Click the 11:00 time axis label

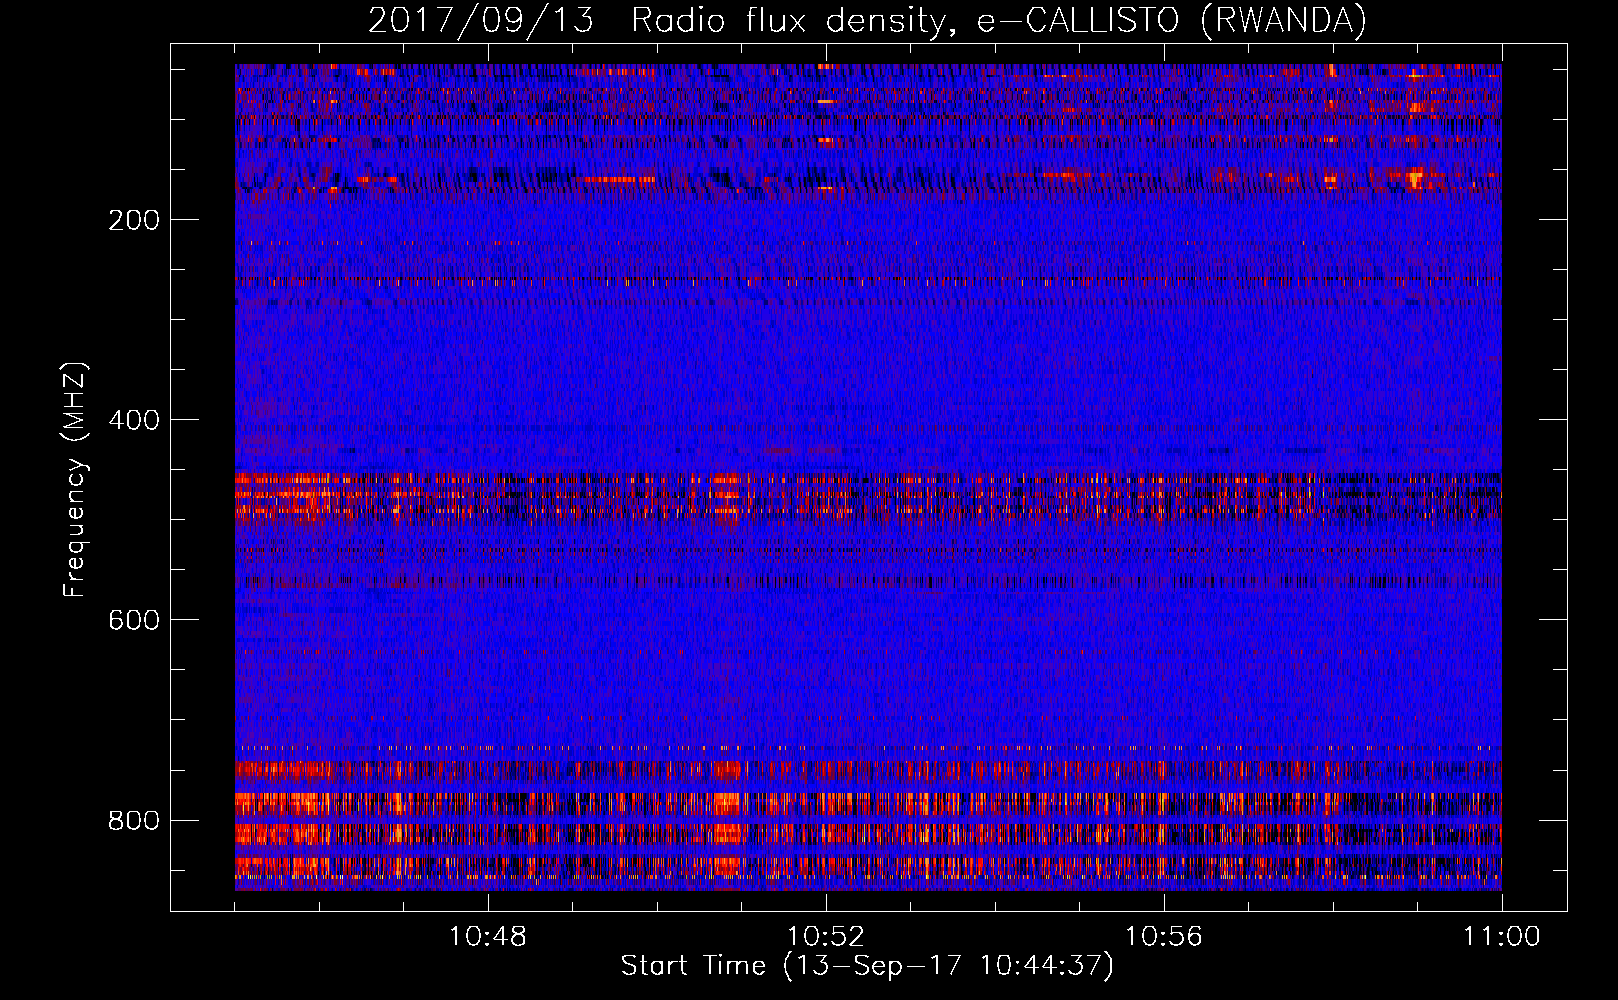(1502, 937)
